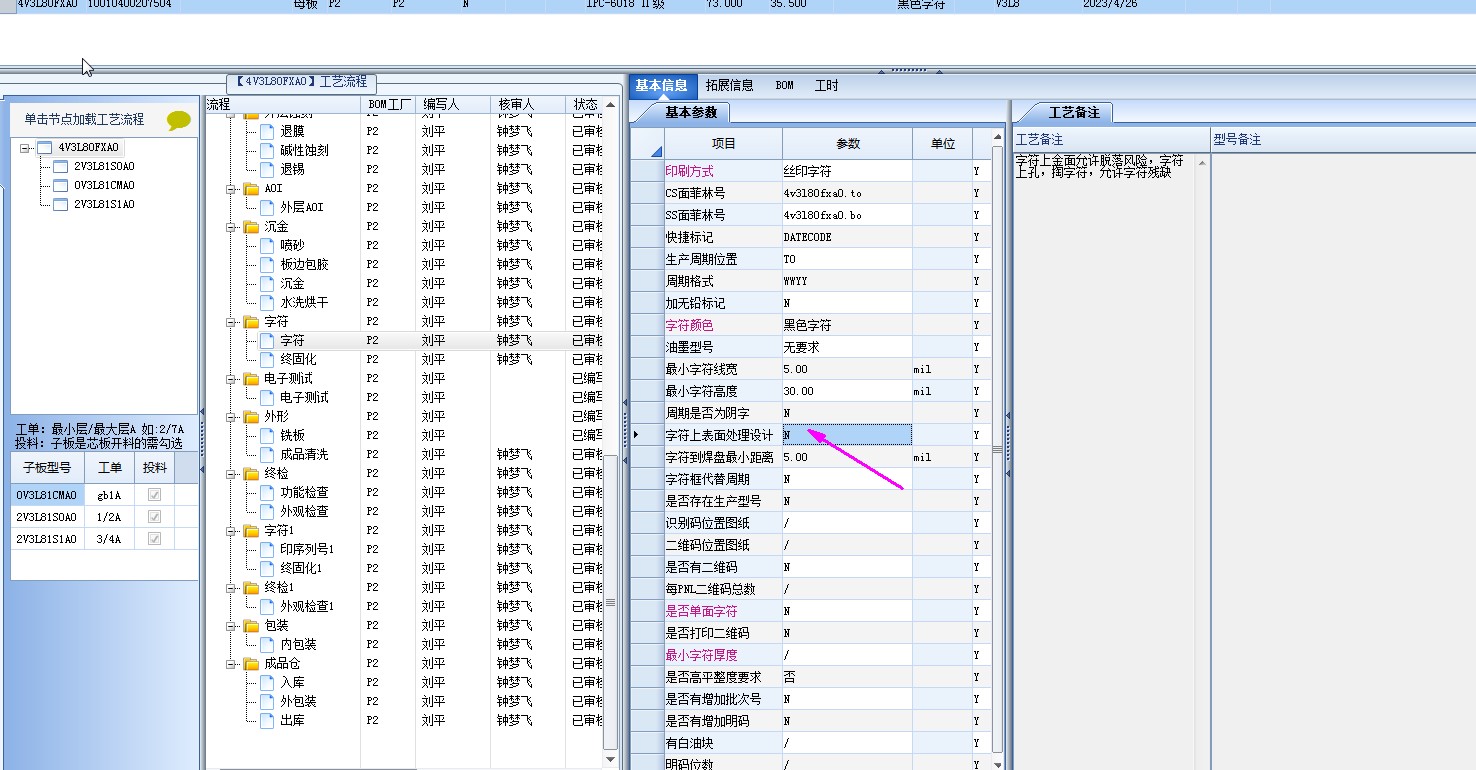This screenshot has height=770, width=1476.
Task: Click the document icon of 终固化 step
Action: pos(267,359)
